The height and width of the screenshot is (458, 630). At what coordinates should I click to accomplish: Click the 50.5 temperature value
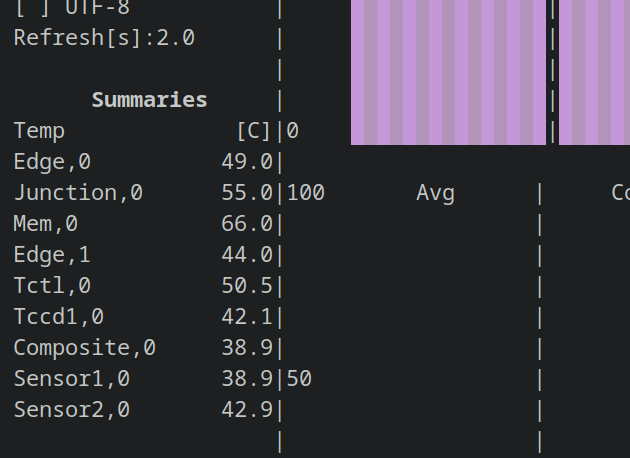point(247,286)
